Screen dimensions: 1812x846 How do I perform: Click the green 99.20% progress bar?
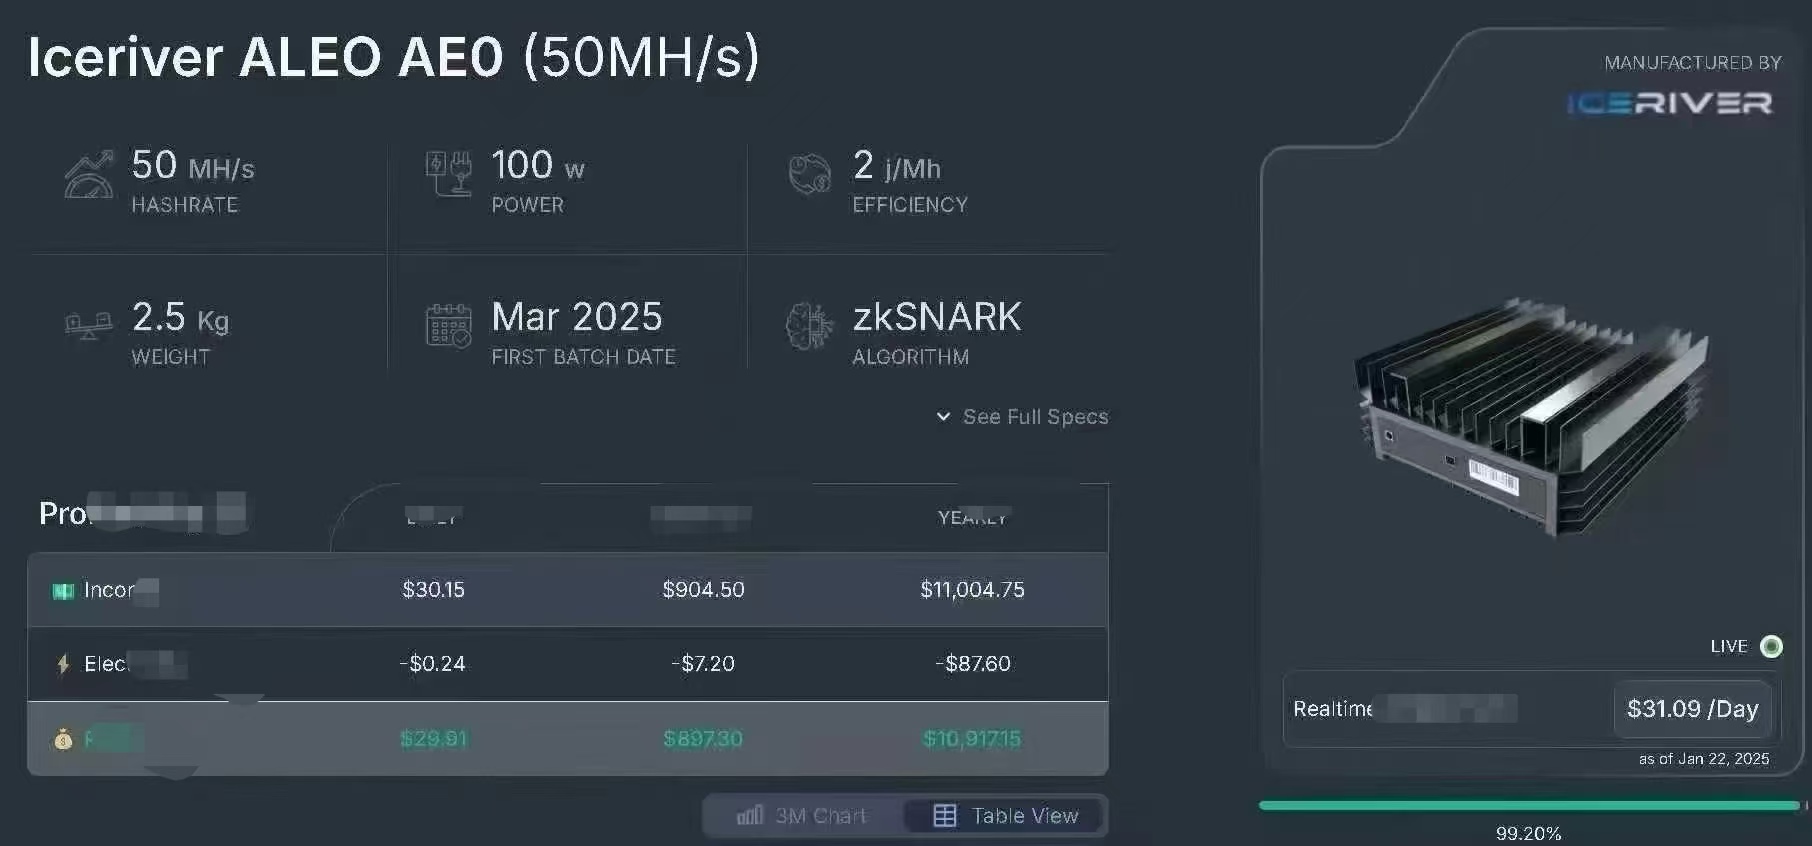tap(1529, 805)
